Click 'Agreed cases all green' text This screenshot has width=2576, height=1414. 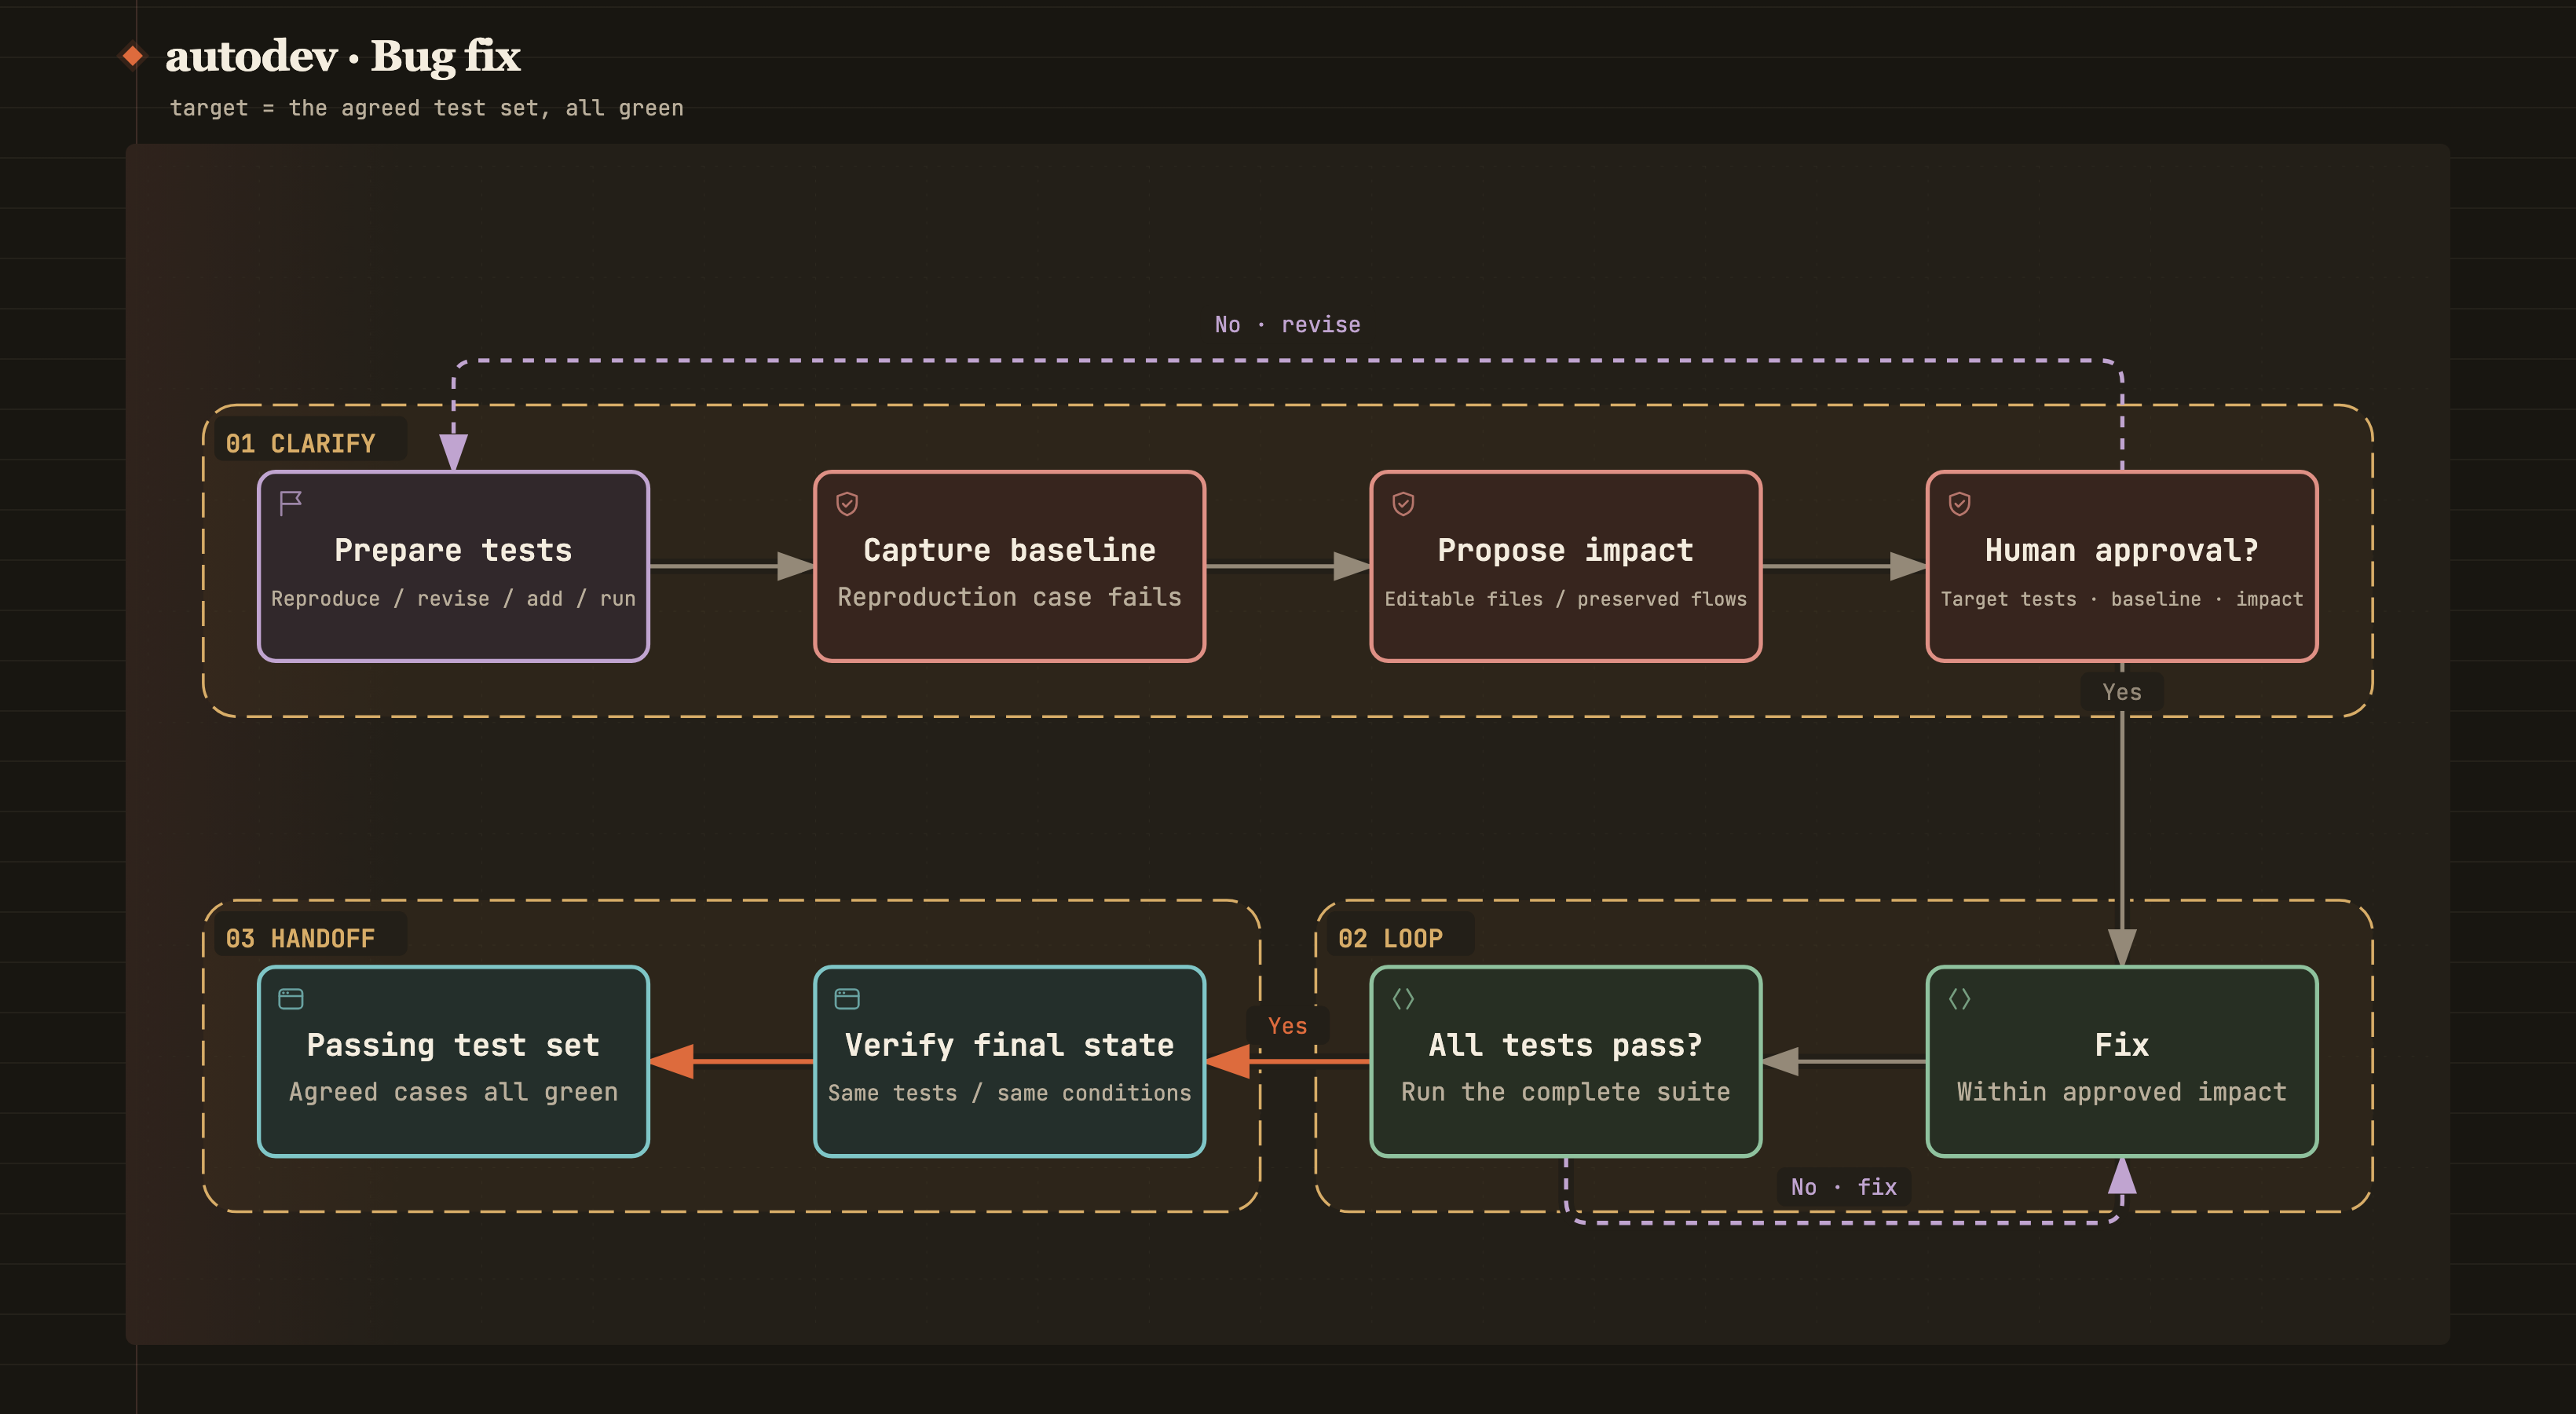(x=453, y=1092)
